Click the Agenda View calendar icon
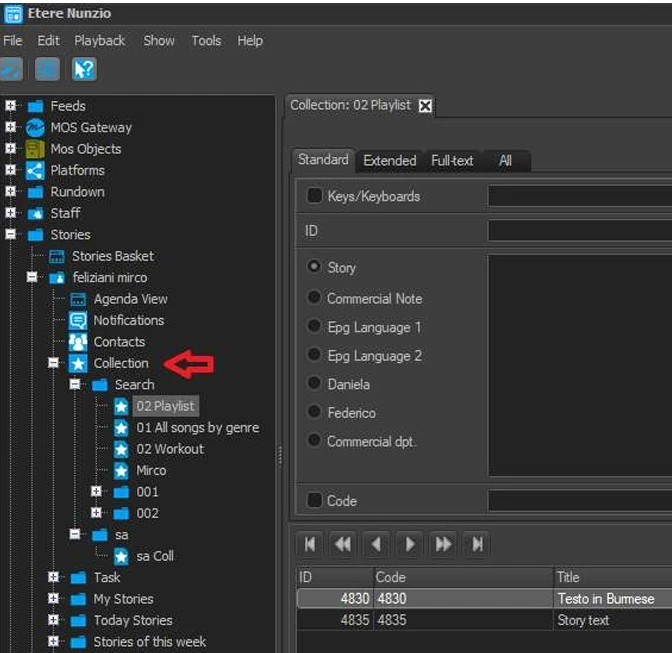The height and width of the screenshot is (653, 672). point(78,299)
